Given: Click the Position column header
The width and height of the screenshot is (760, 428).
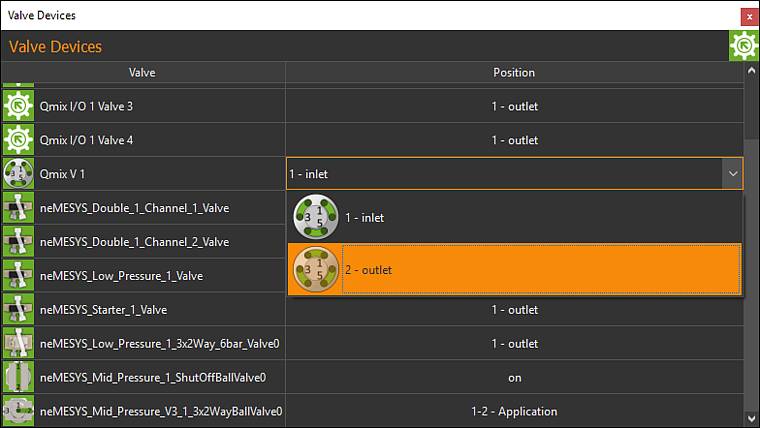Looking at the screenshot, I should click(514, 72).
